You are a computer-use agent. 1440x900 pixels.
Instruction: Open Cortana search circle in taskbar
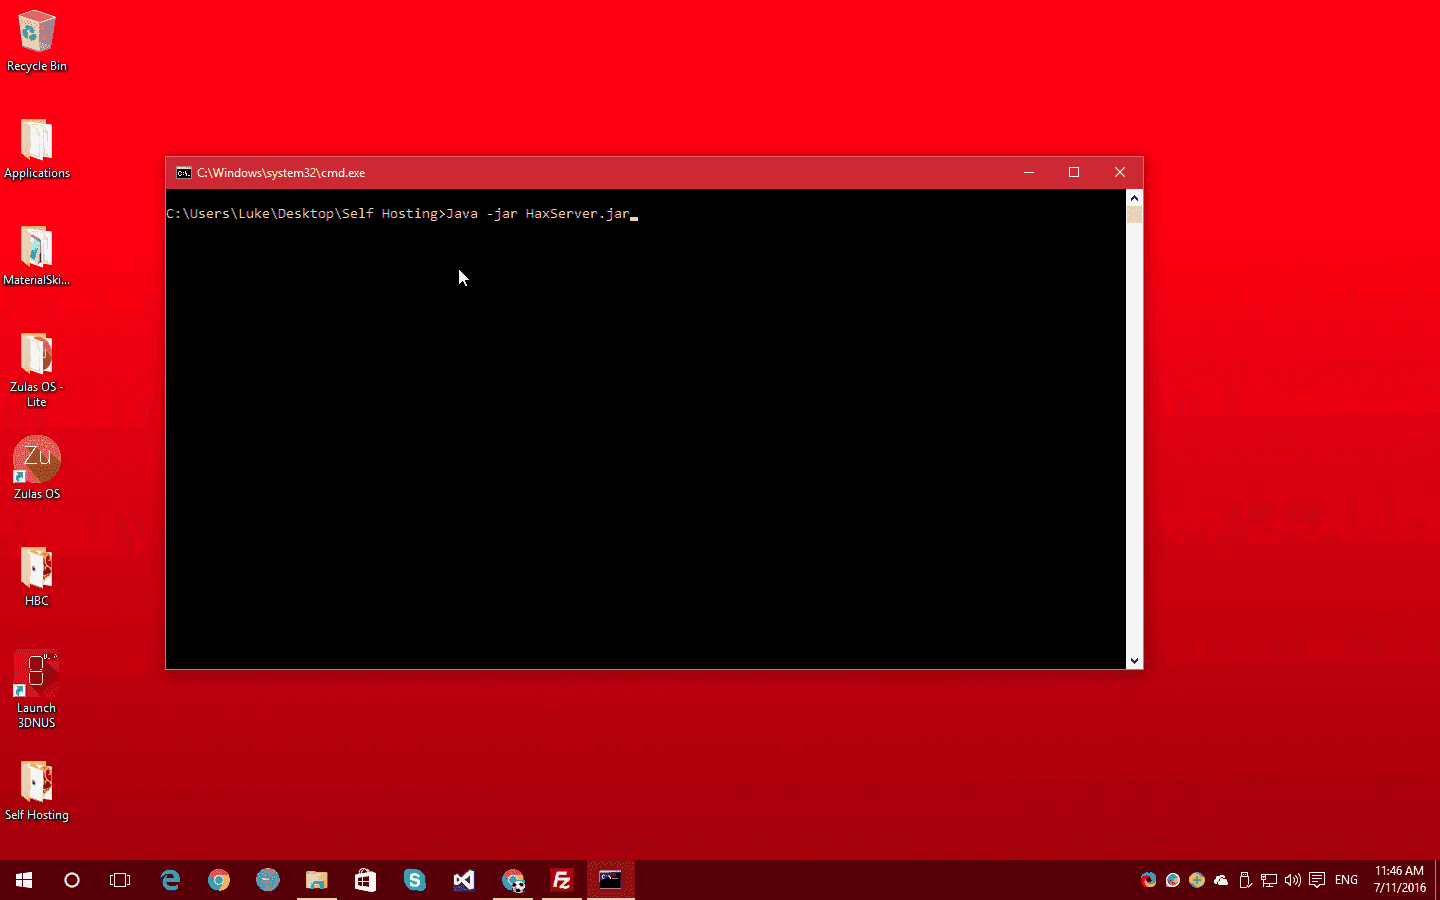pos(72,880)
